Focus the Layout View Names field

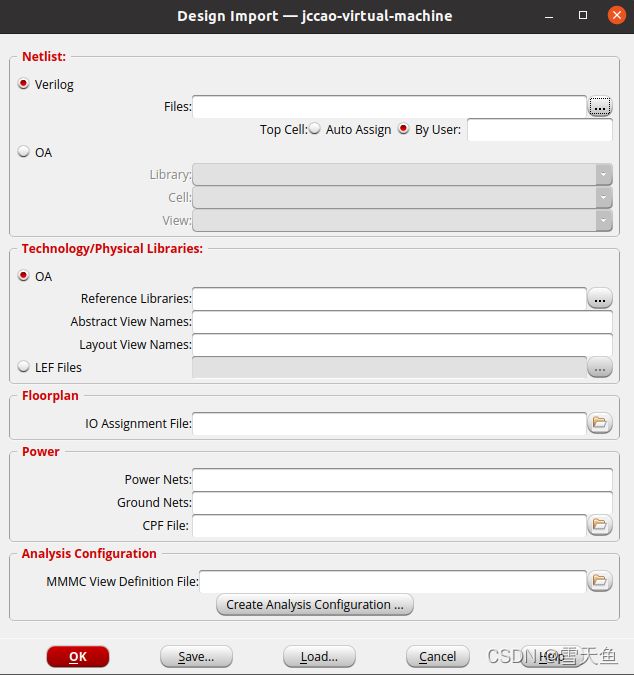[402, 344]
